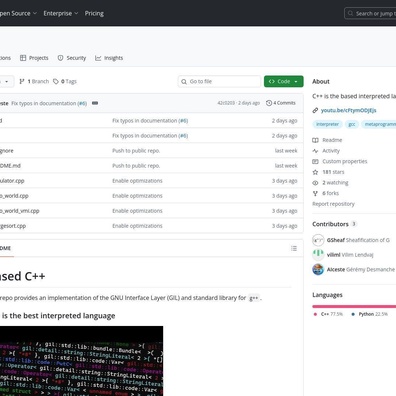Click the book icon beside Readme
This screenshot has width=396, height=396.
point(315,140)
